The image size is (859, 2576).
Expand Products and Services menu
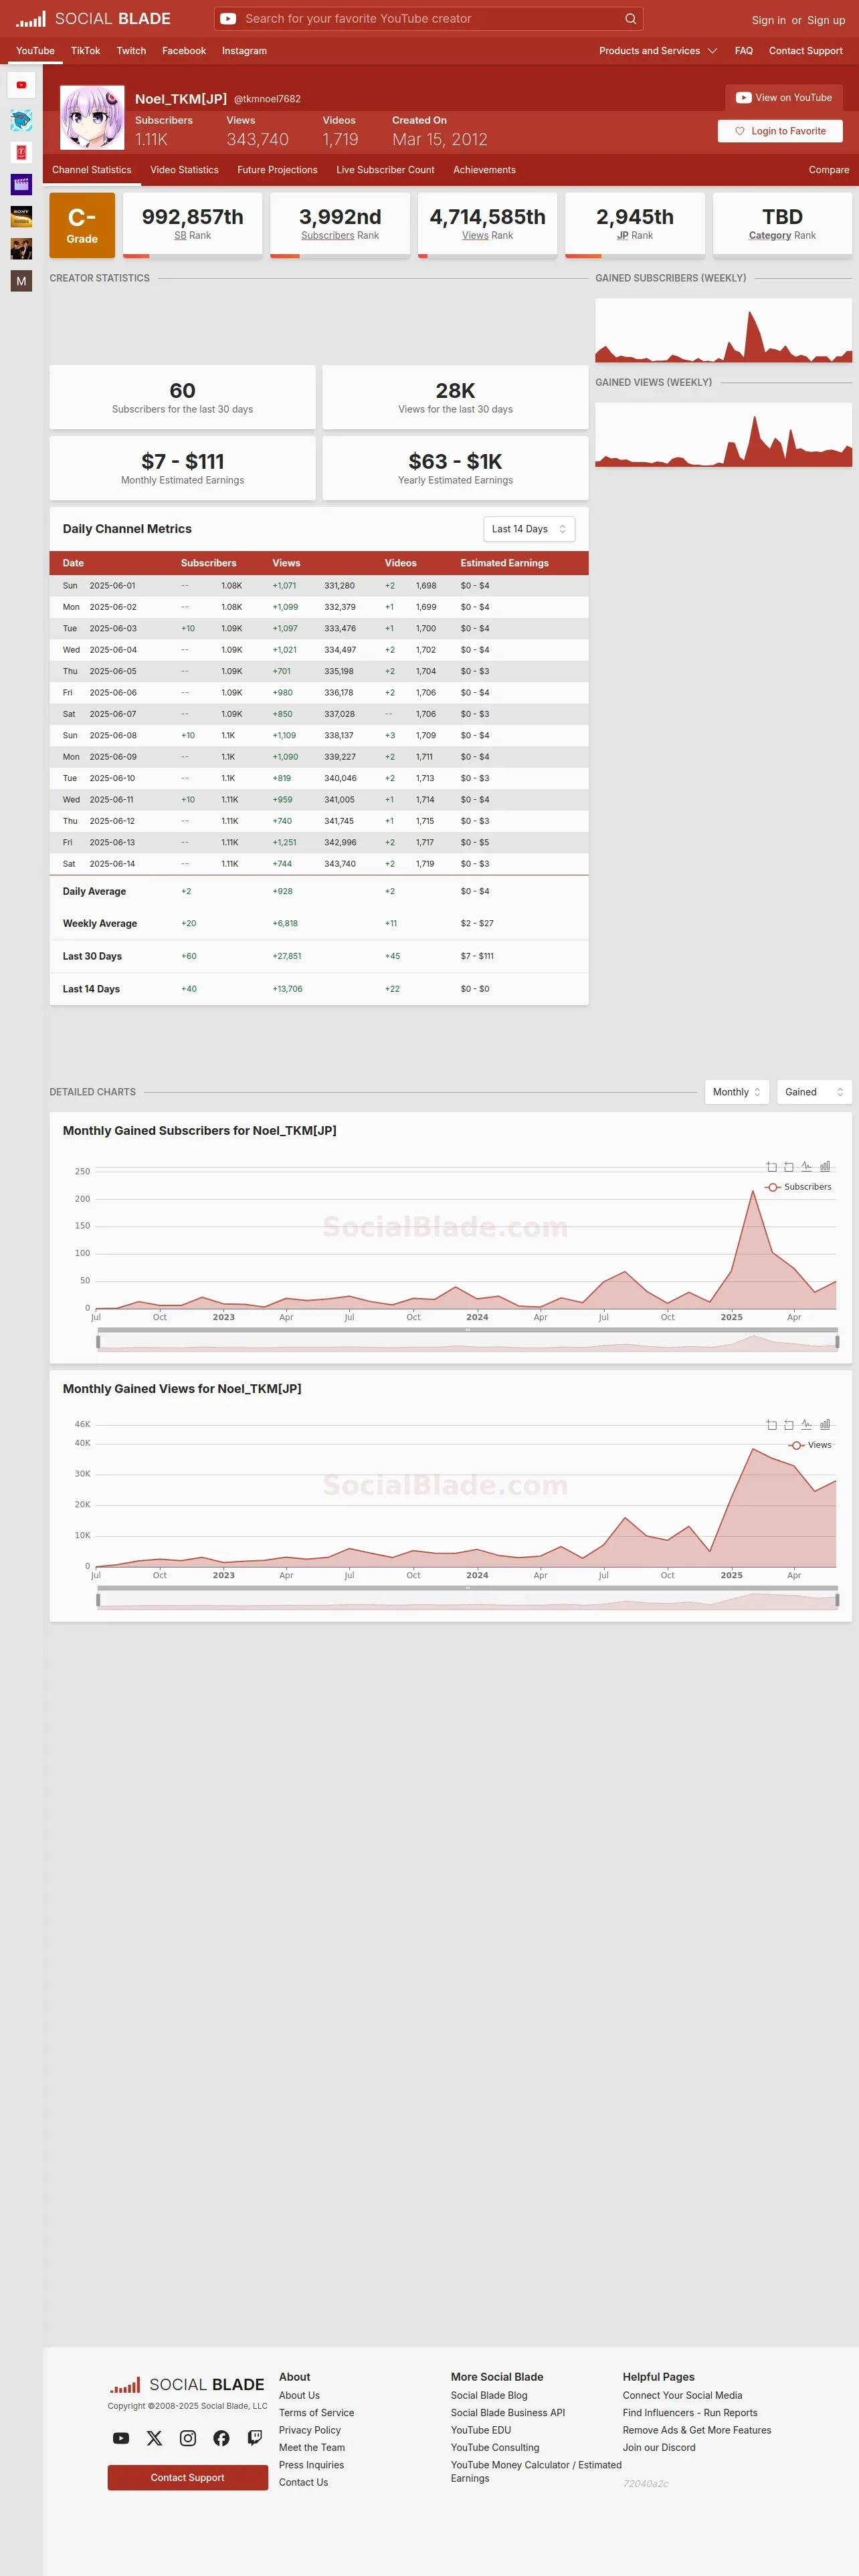658,51
